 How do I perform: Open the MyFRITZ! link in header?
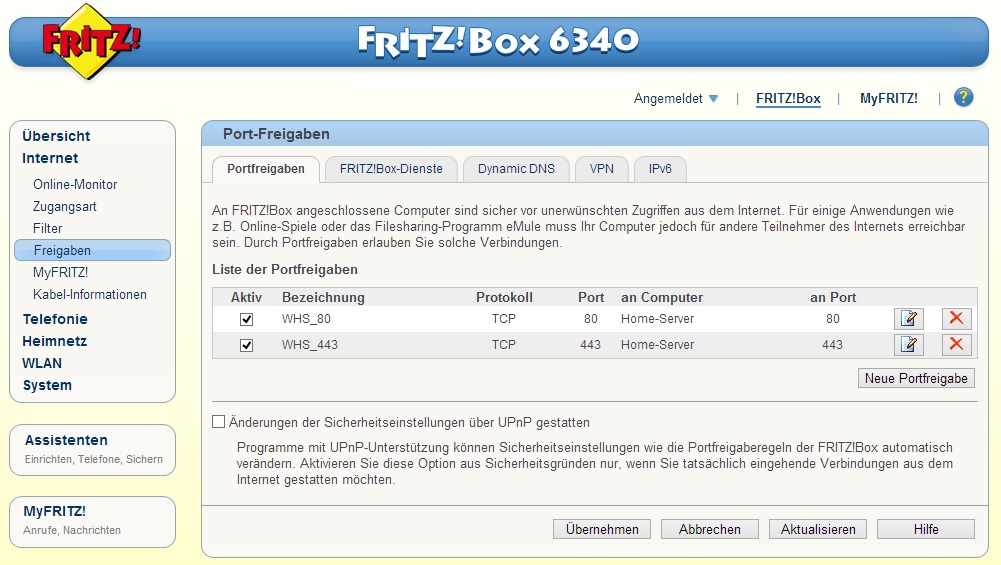pos(889,99)
